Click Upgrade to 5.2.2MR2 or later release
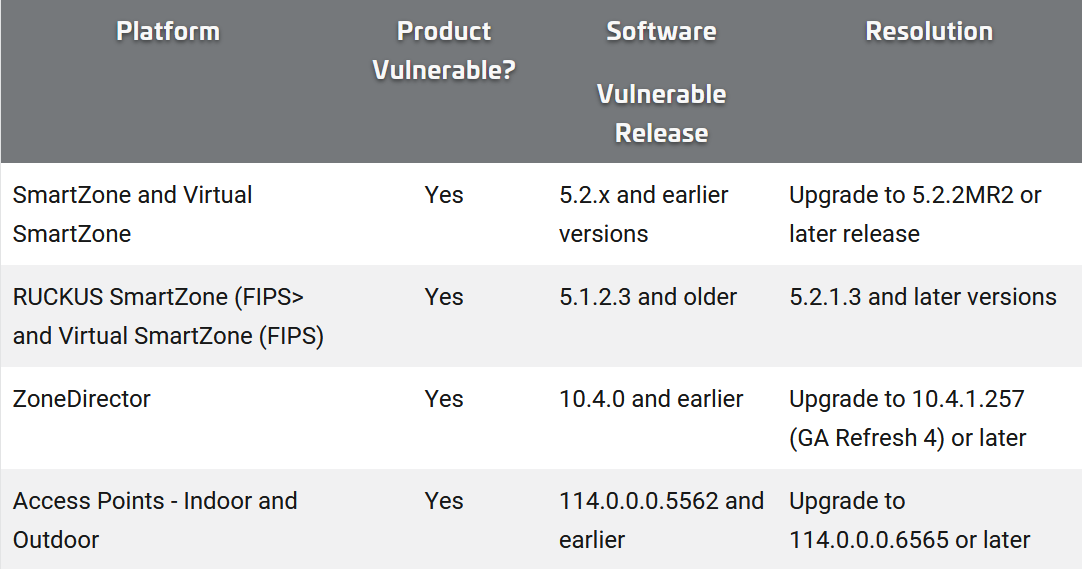1082x569 pixels. pos(915,214)
